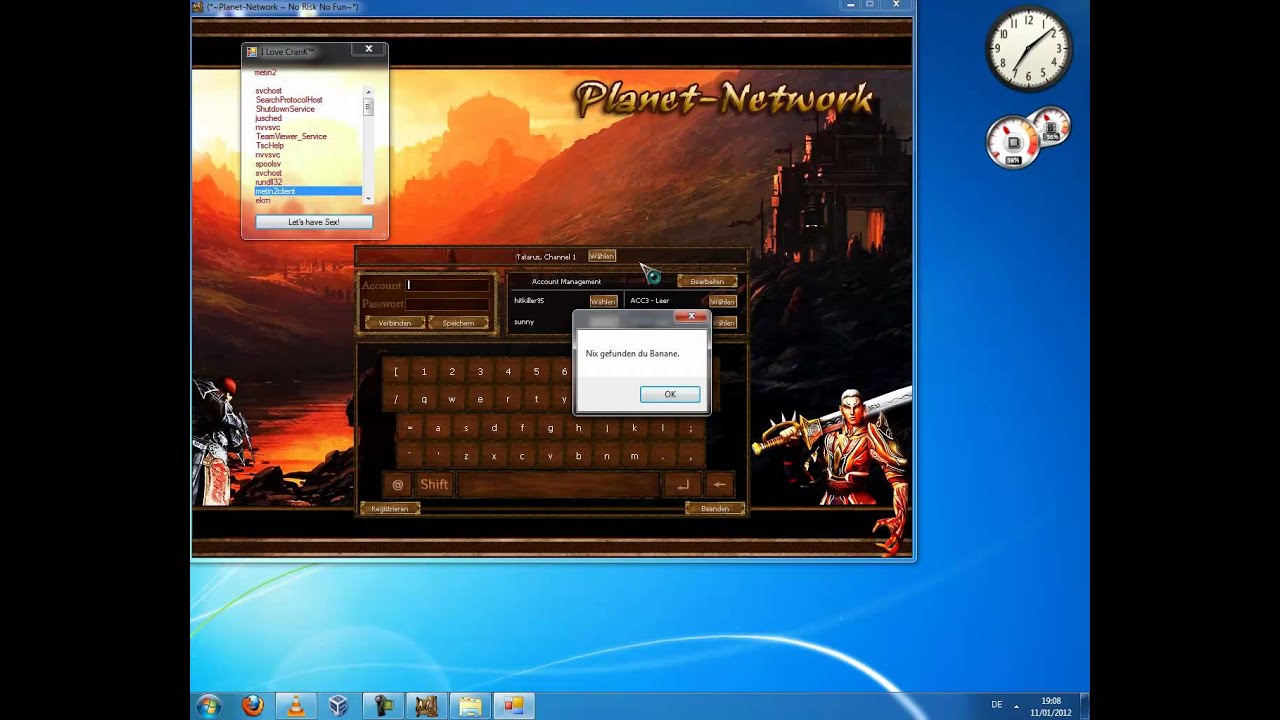This screenshot has width=1280, height=720.
Task: Click process list scrollbar down arrow
Action: click(x=368, y=199)
